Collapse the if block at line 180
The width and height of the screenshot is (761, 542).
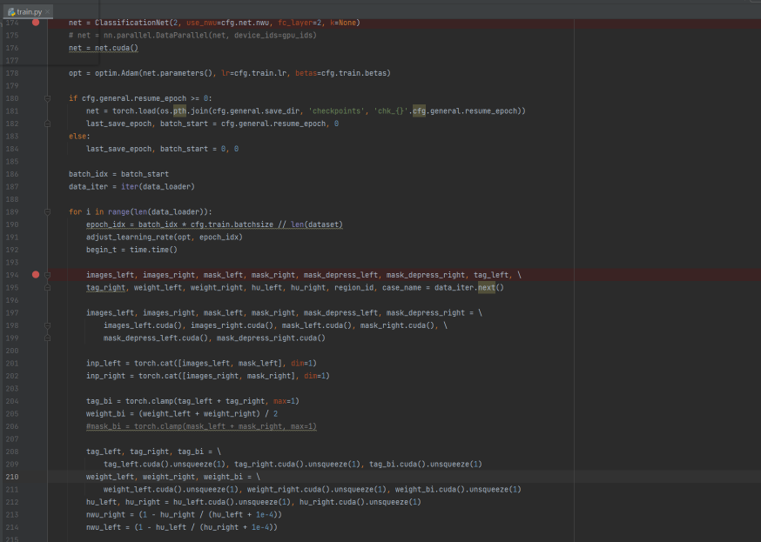click(48, 99)
